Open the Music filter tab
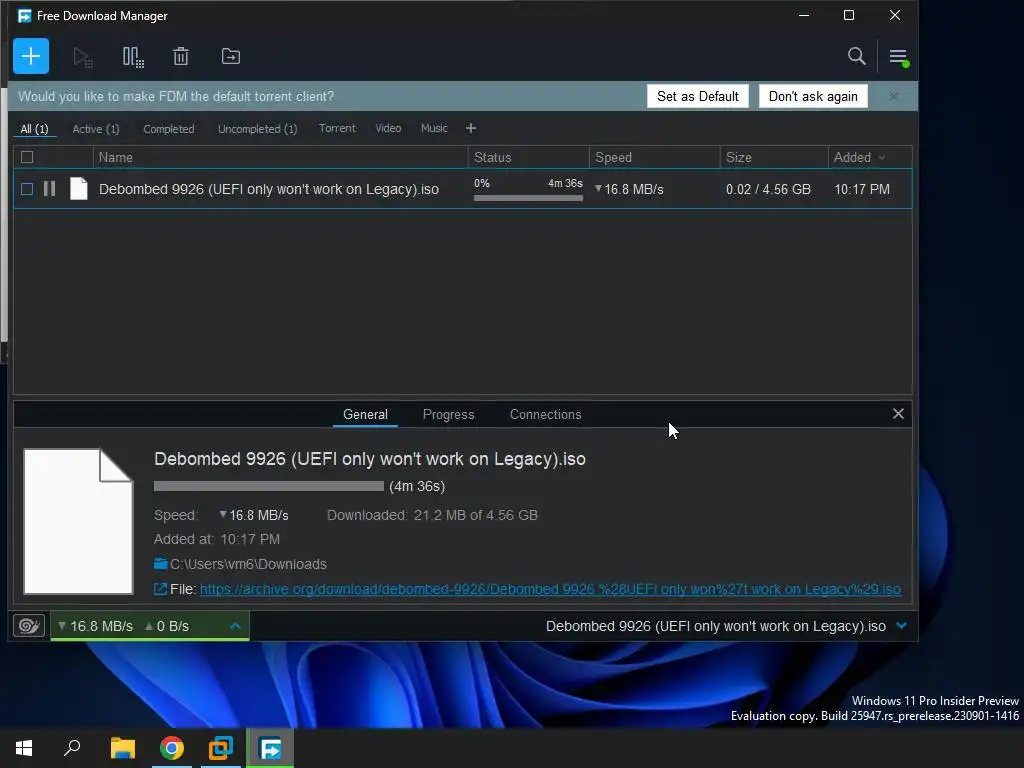 (434, 128)
